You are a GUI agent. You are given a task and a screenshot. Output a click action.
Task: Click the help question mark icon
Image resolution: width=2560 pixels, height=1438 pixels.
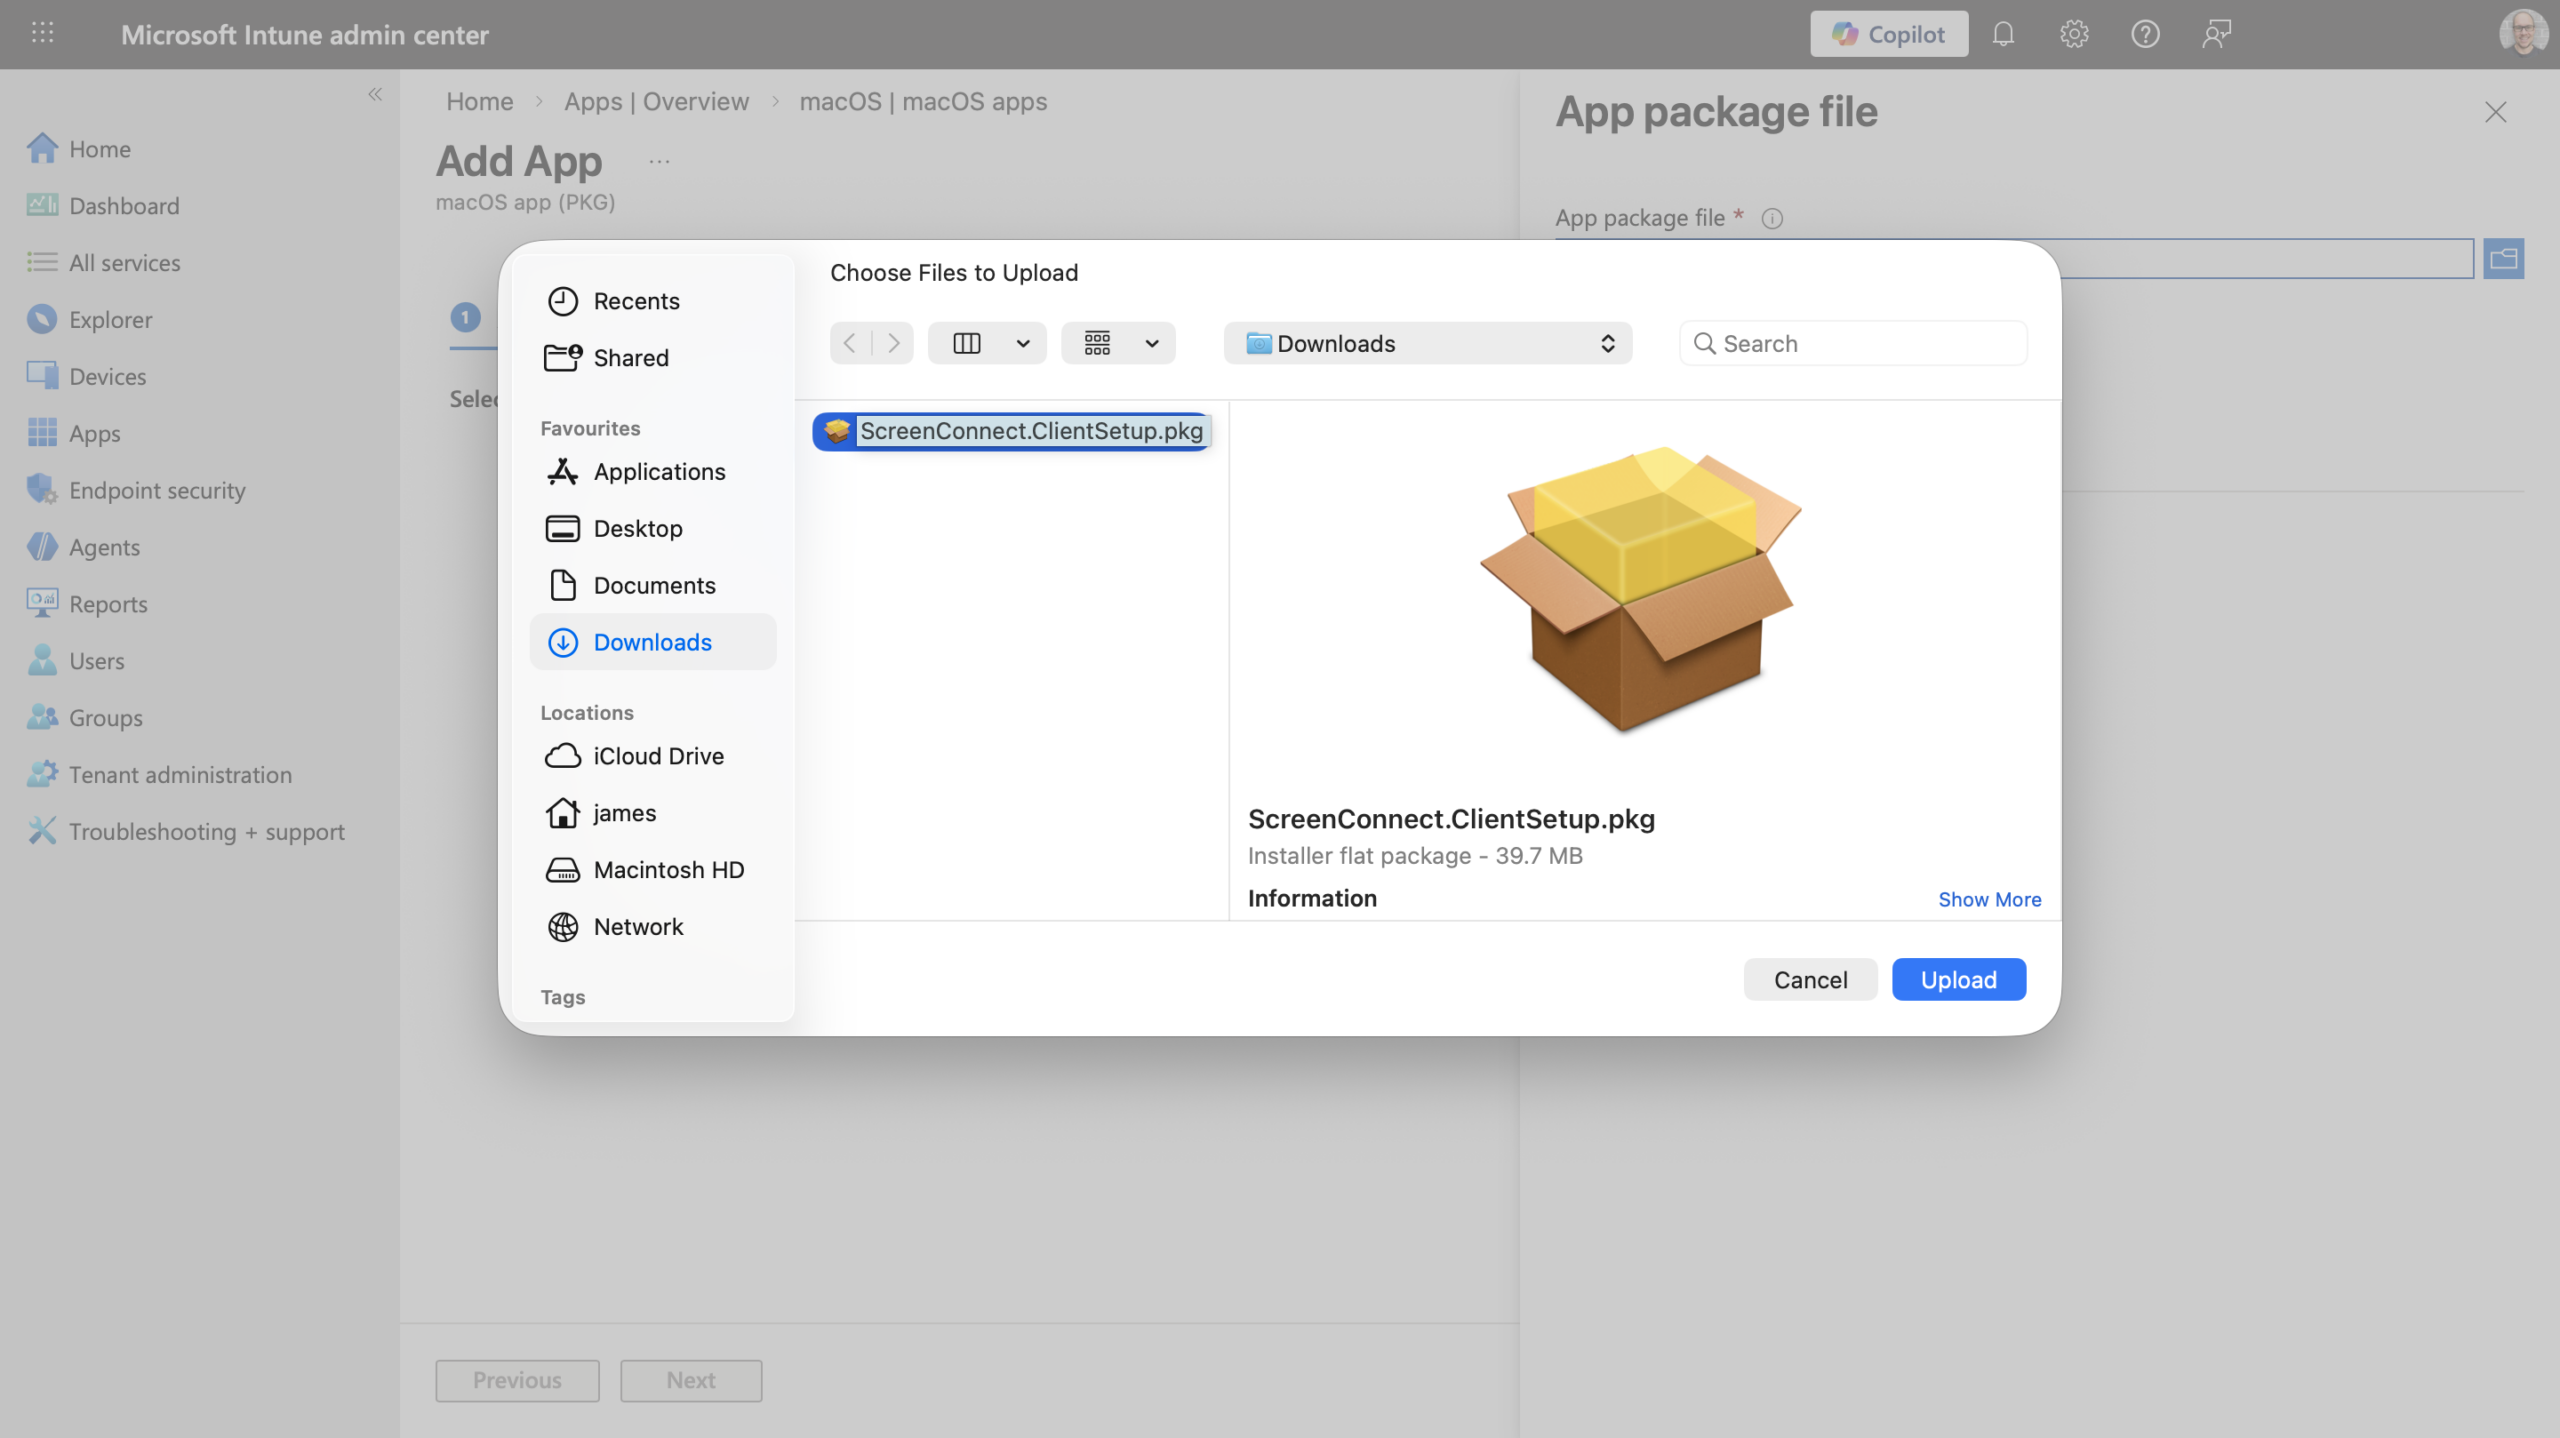(x=2145, y=34)
